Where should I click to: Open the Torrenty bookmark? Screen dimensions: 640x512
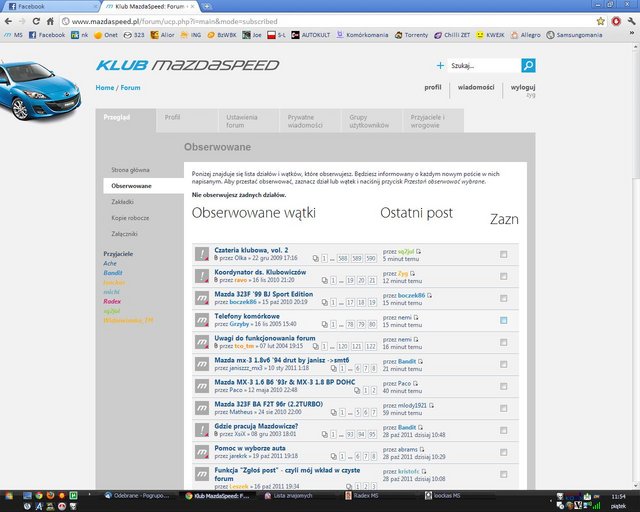(x=411, y=35)
